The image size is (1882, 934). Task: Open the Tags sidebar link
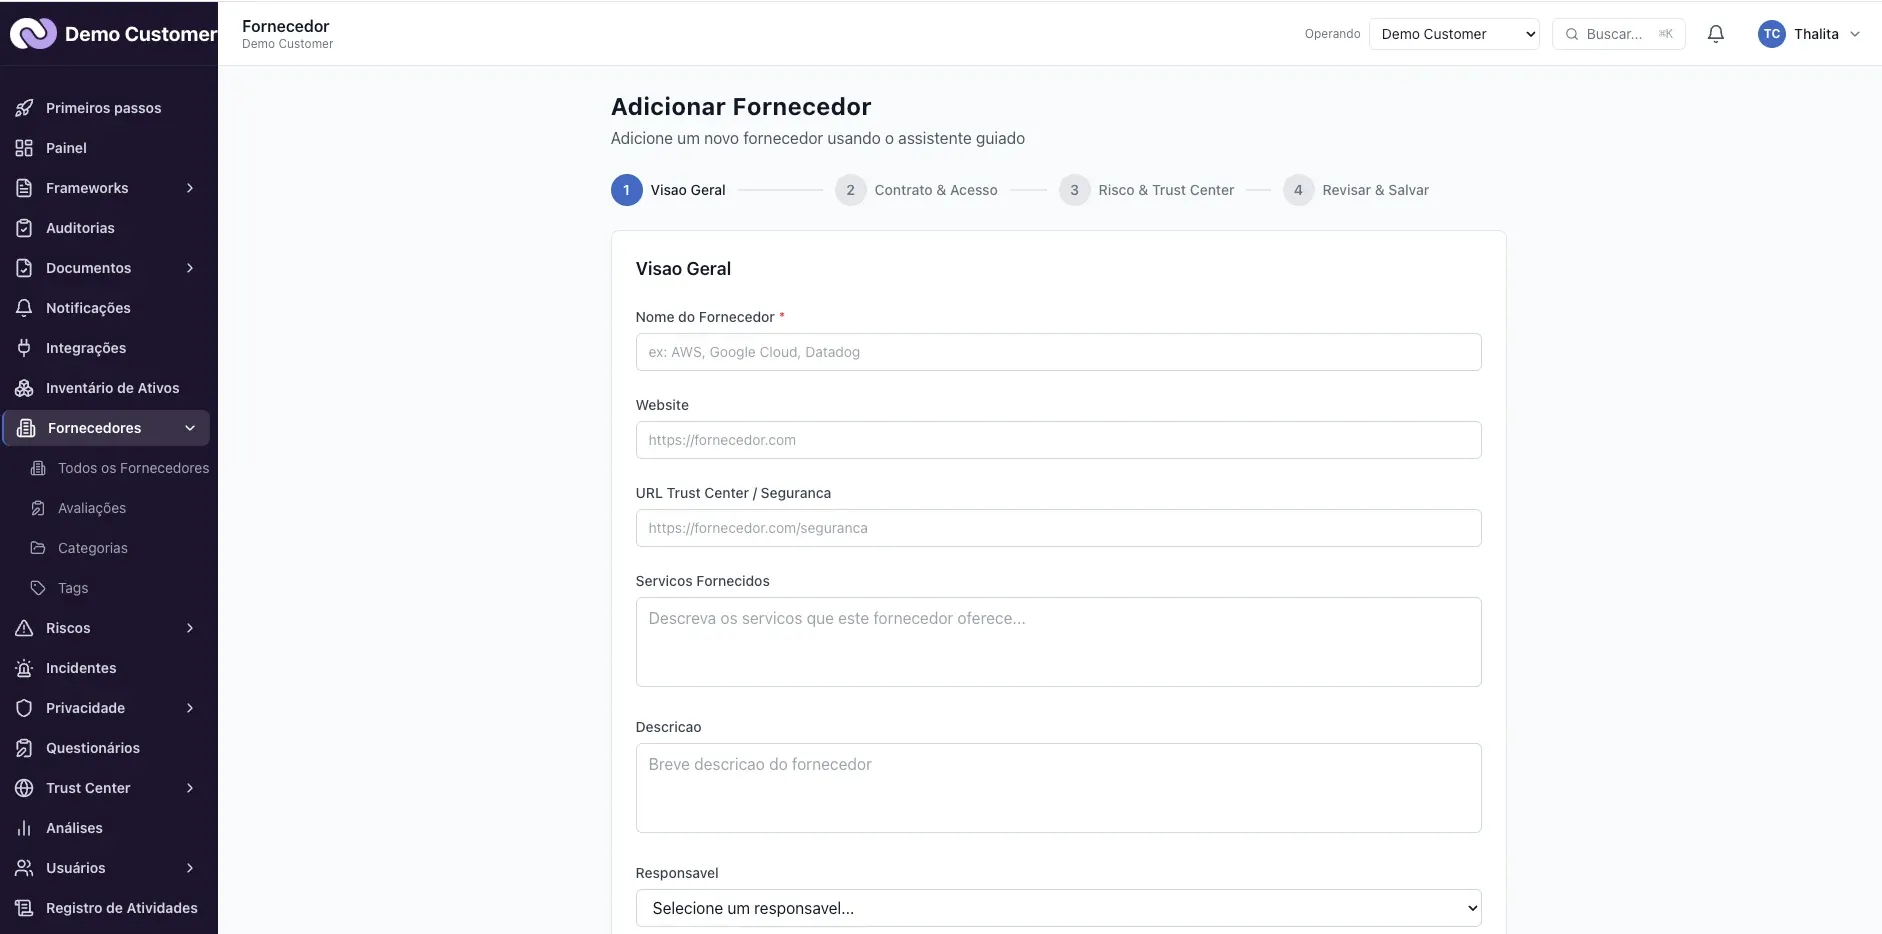73,588
